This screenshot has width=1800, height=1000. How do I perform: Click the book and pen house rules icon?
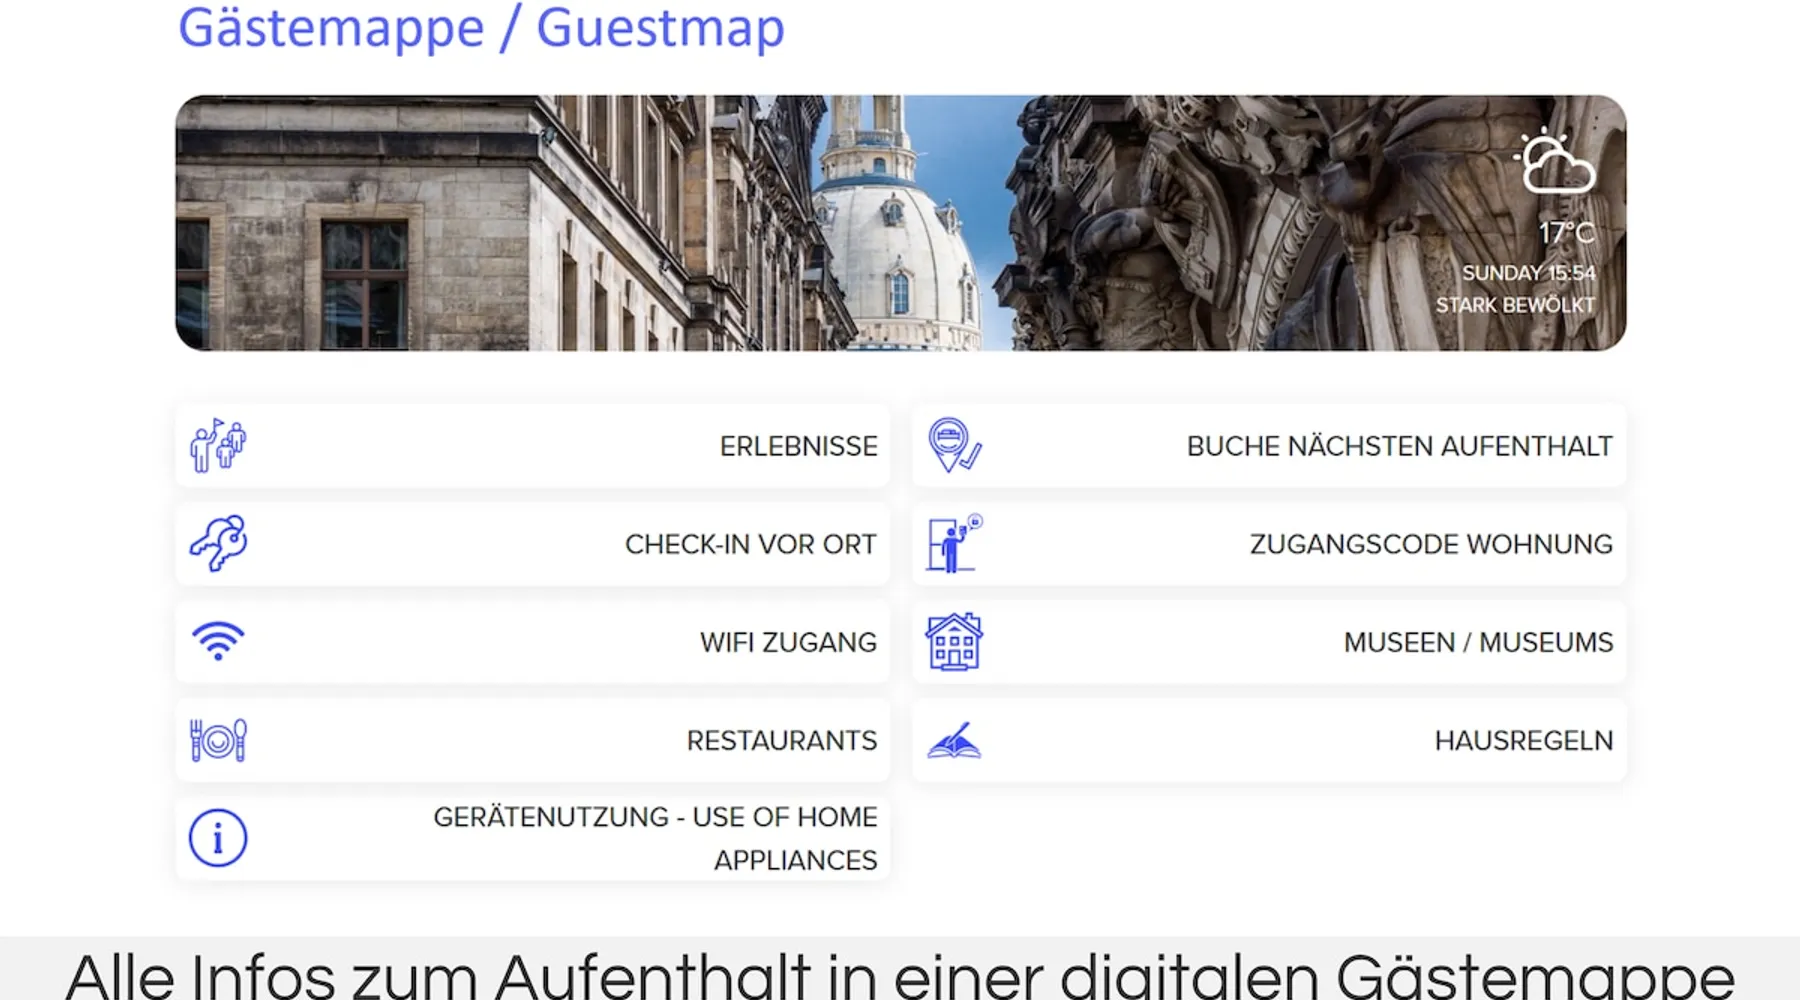pyautogui.click(x=954, y=740)
